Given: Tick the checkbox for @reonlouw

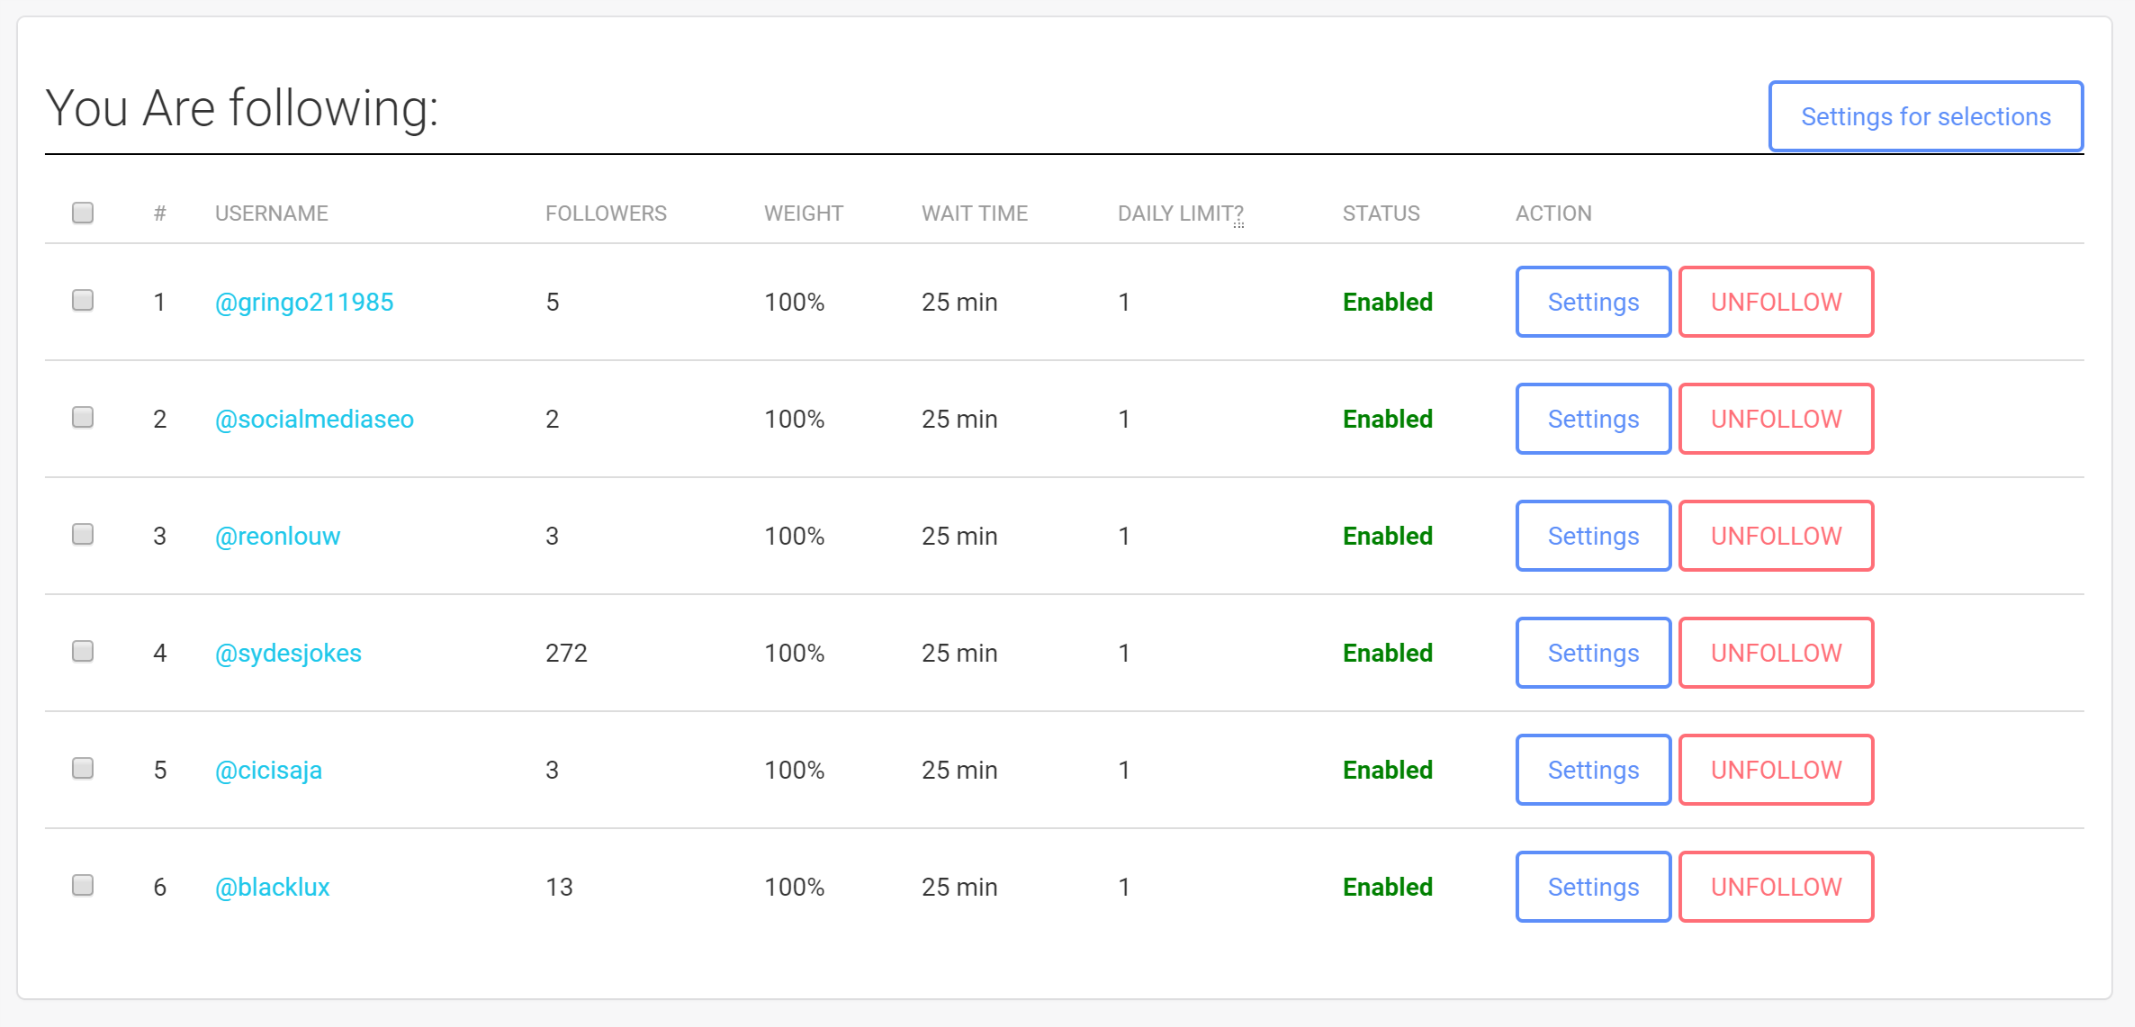Looking at the screenshot, I should coord(83,535).
